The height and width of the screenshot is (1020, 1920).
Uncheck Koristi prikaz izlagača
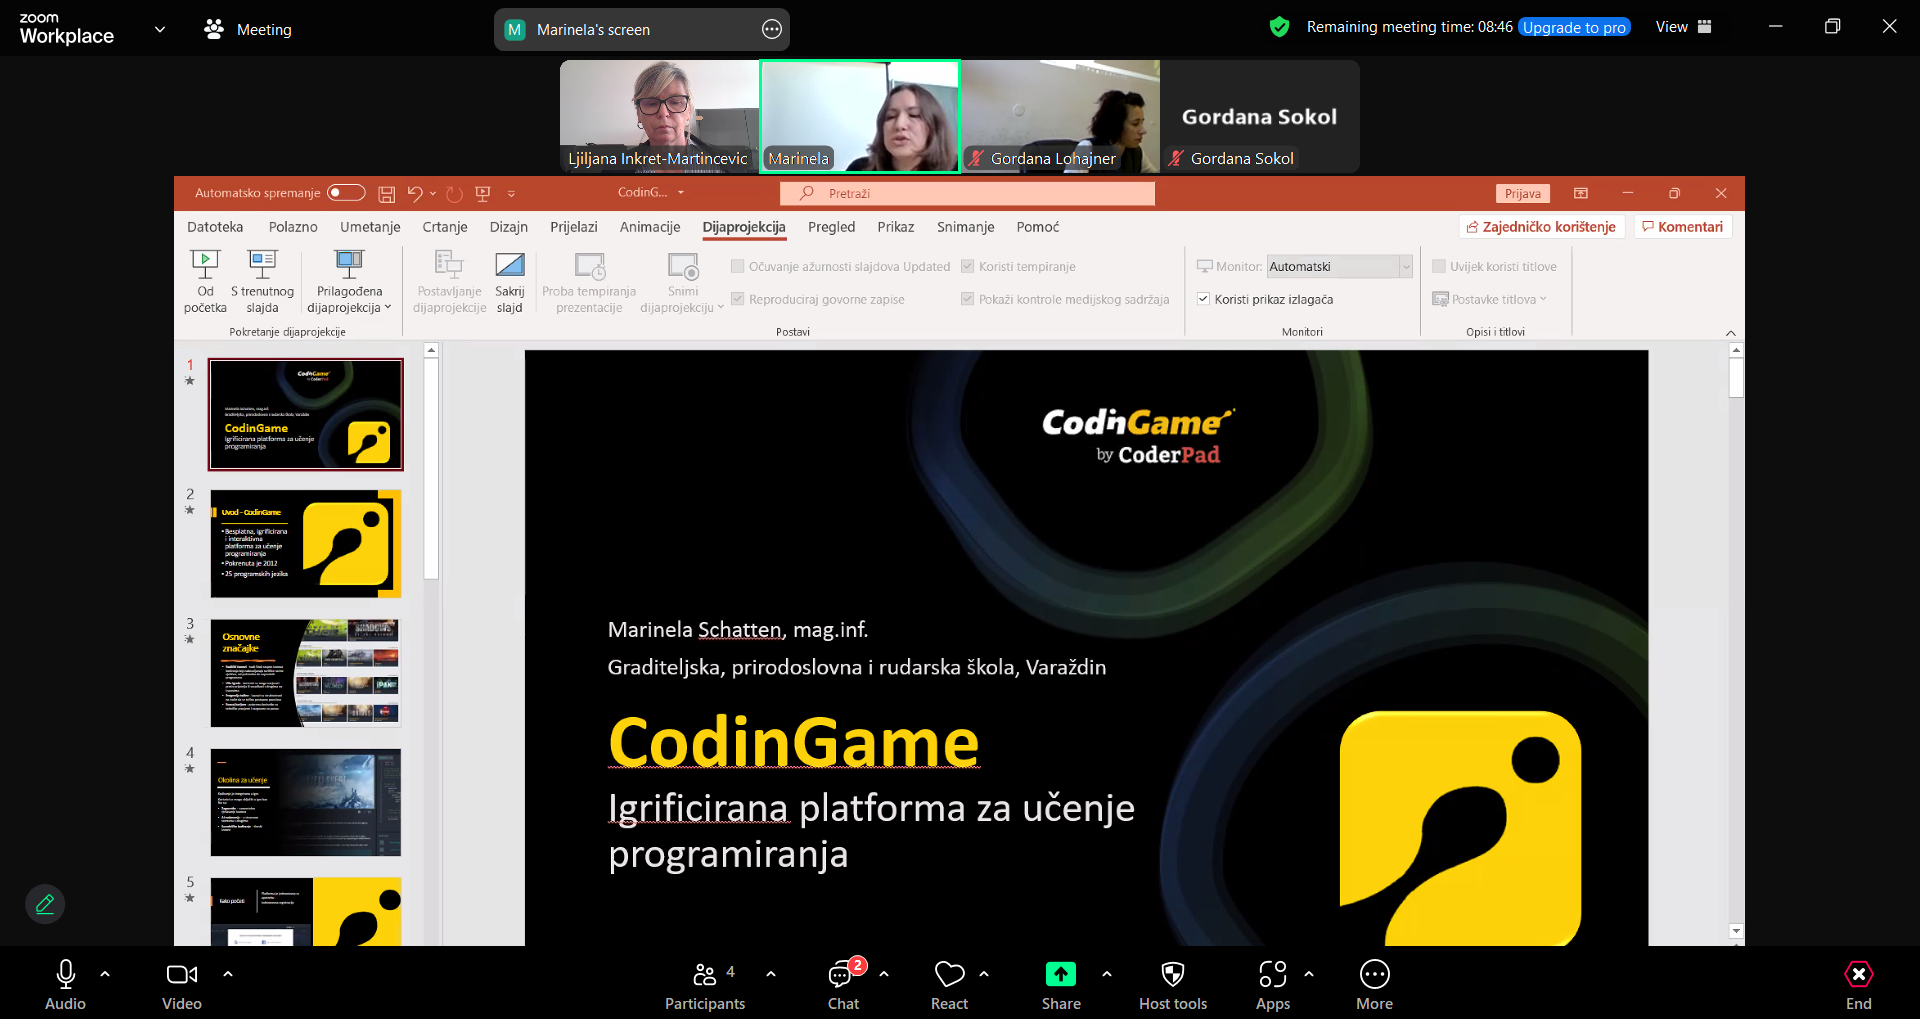click(x=1204, y=299)
